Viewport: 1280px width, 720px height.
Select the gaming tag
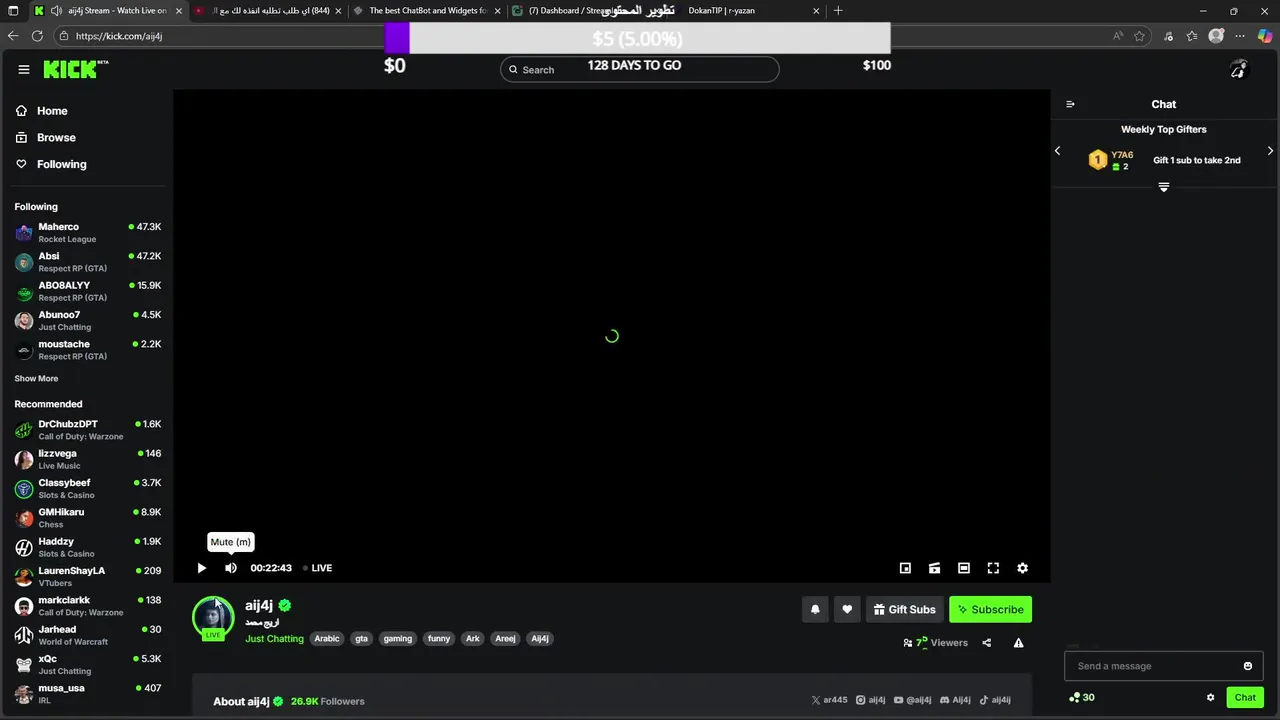[x=397, y=639]
